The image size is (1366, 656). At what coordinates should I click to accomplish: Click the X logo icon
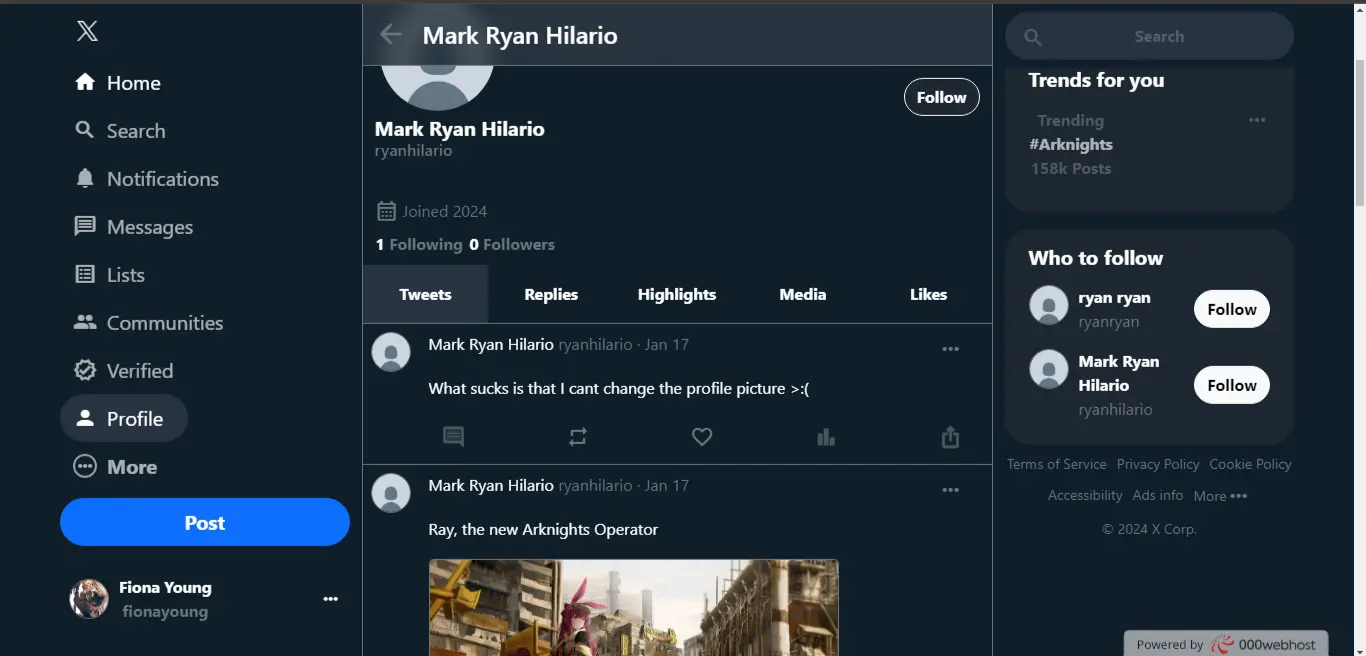point(87,32)
